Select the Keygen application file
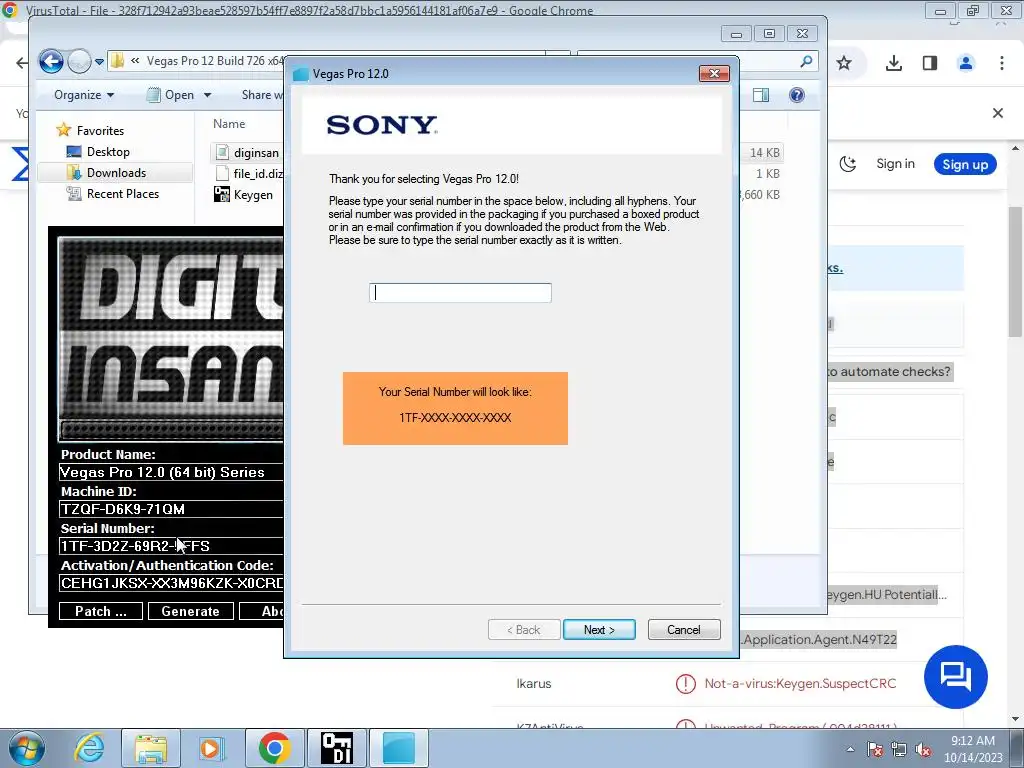The width and height of the screenshot is (1024, 768). [244, 195]
